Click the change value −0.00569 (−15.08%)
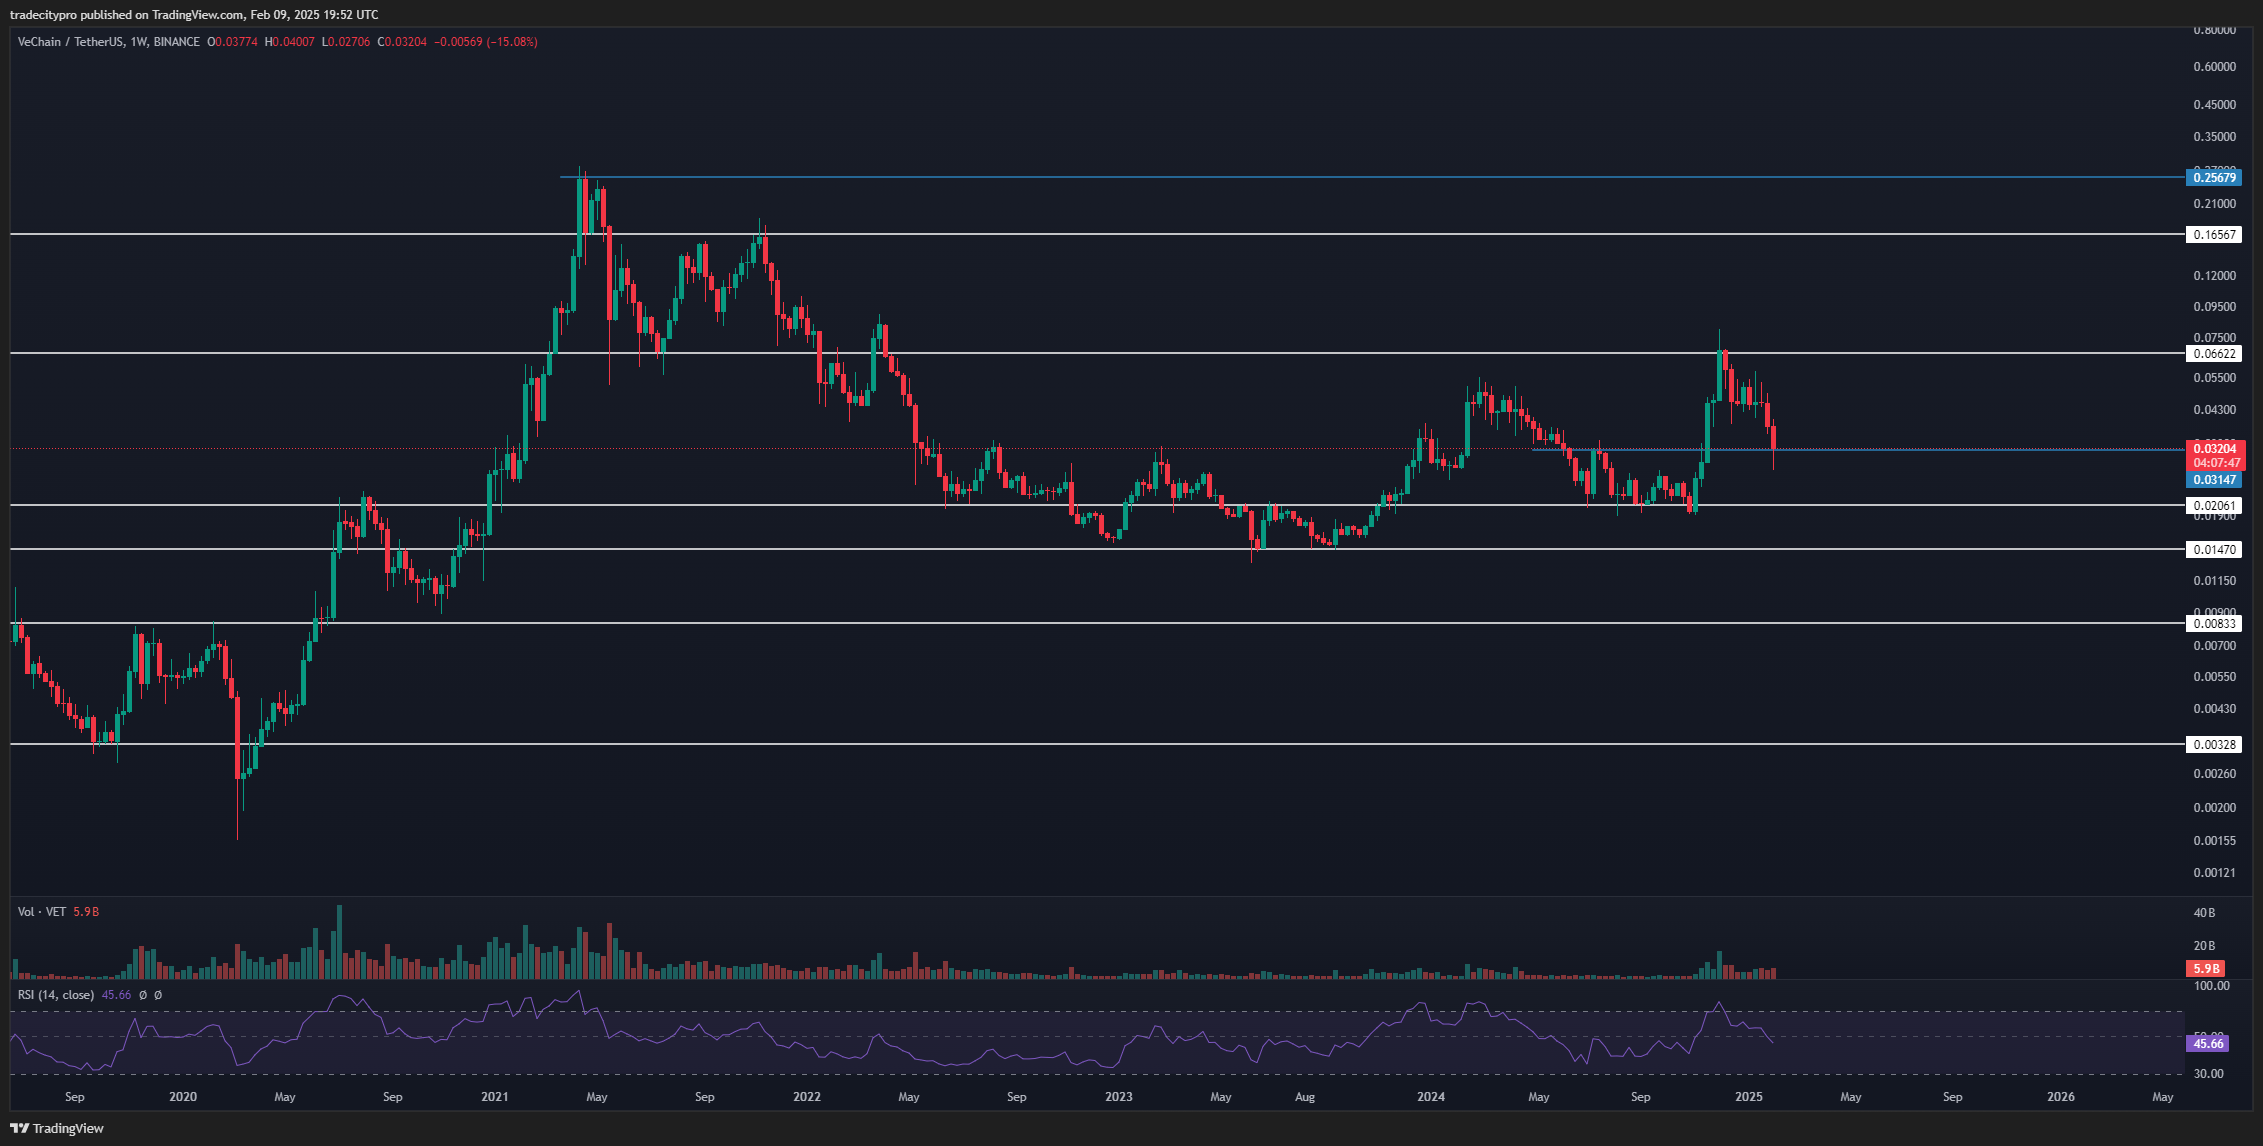This screenshot has width=2263, height=1146. pos(486,42)
